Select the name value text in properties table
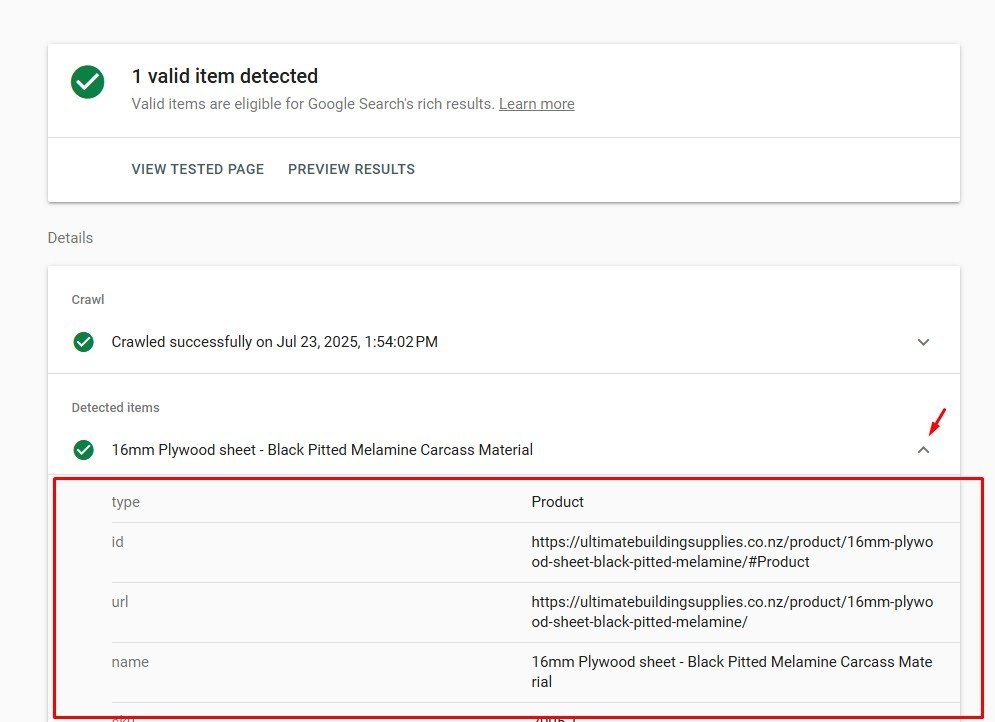The height and width of the screenshot is (722, 995). click(x=731, y=672)
